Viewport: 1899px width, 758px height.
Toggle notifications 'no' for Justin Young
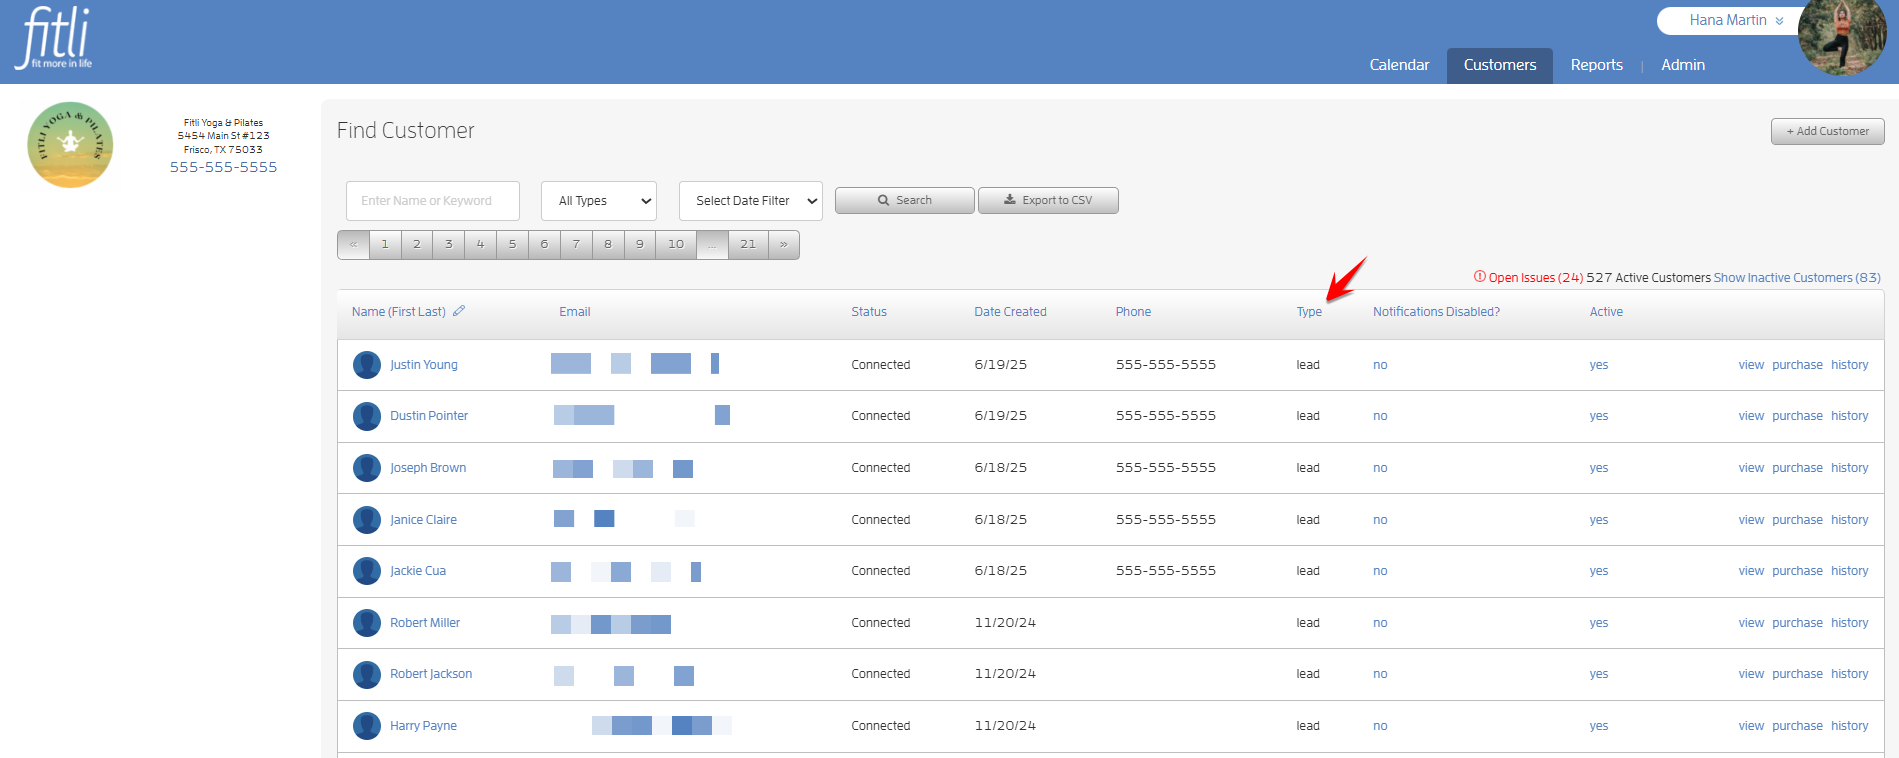point(1380,365)
